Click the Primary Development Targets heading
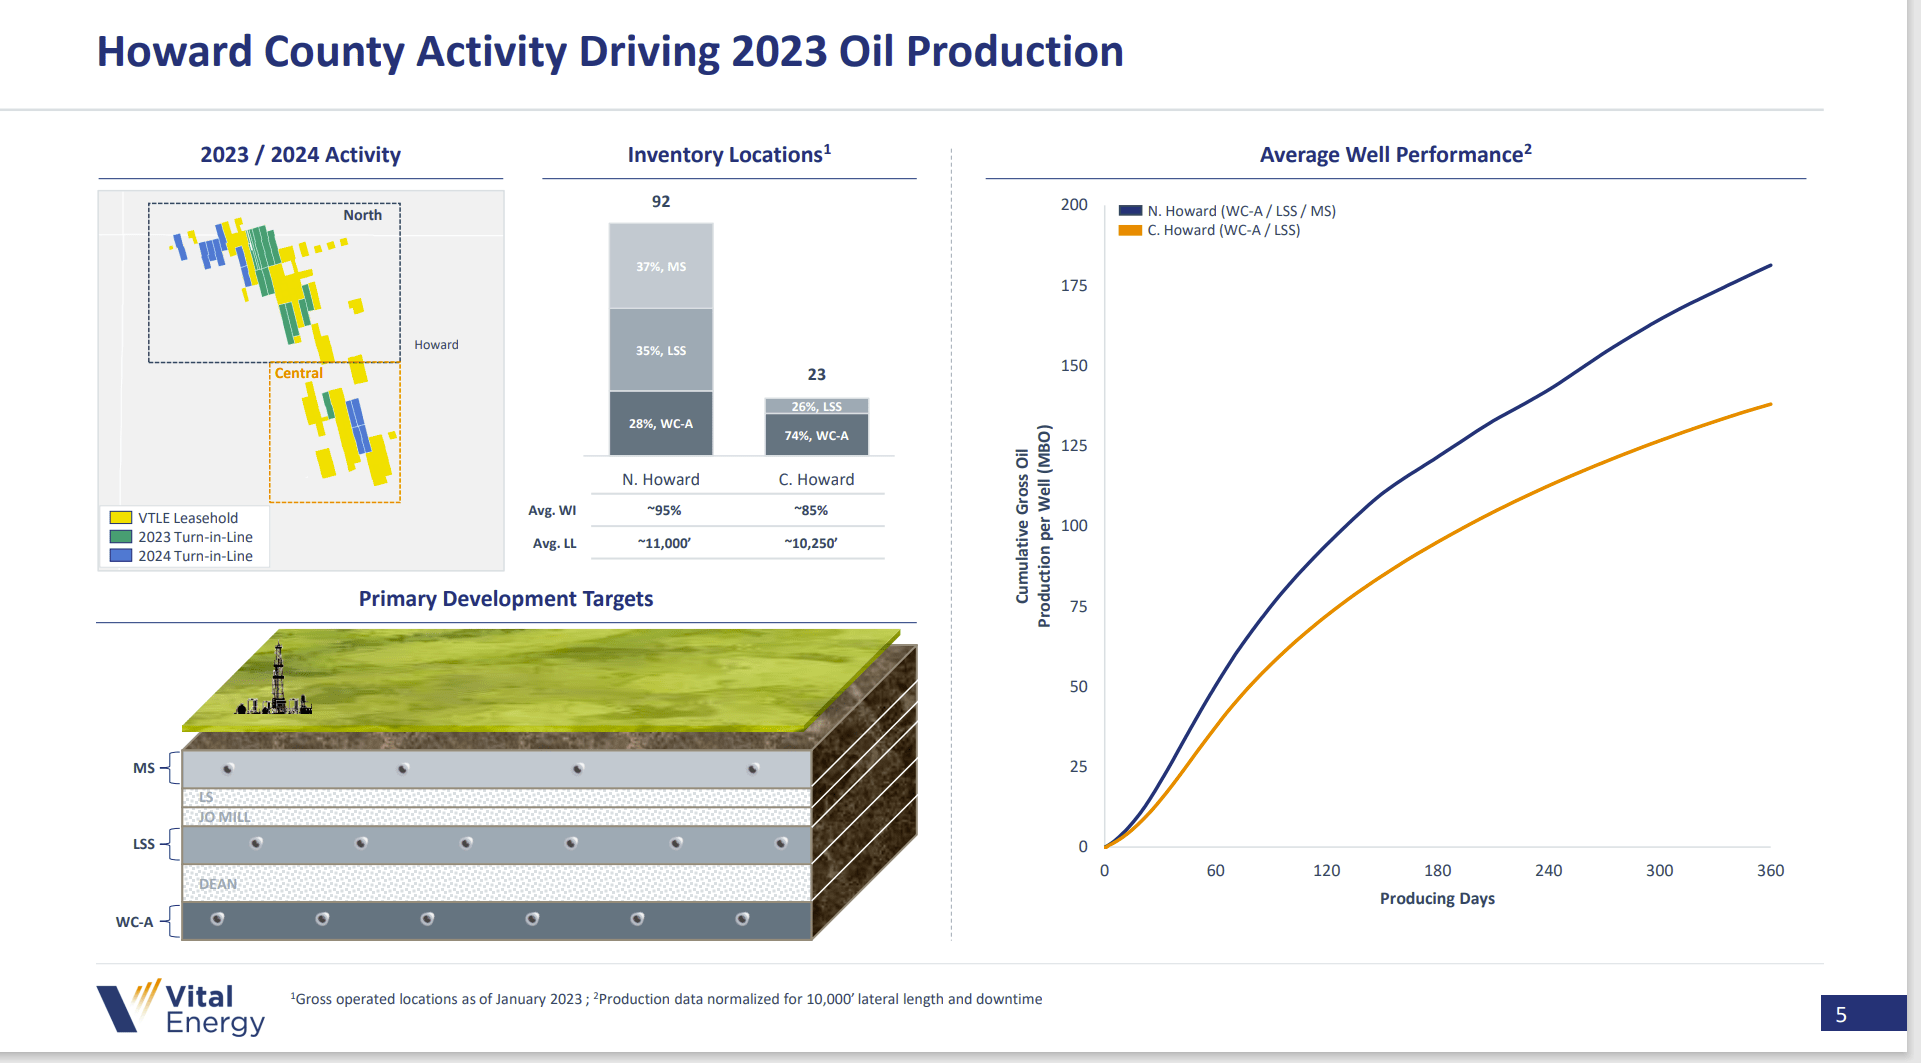The width and height of the screenshot is (1921, 1063). coord(506,599)
